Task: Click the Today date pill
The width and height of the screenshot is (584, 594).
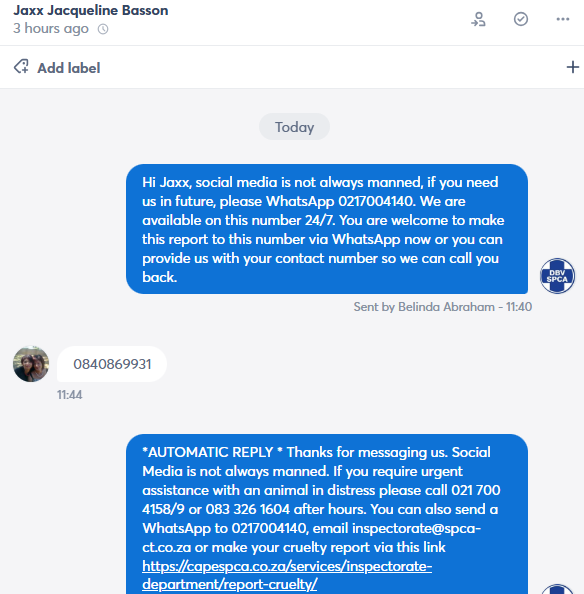Action: [x=294, y=127]
